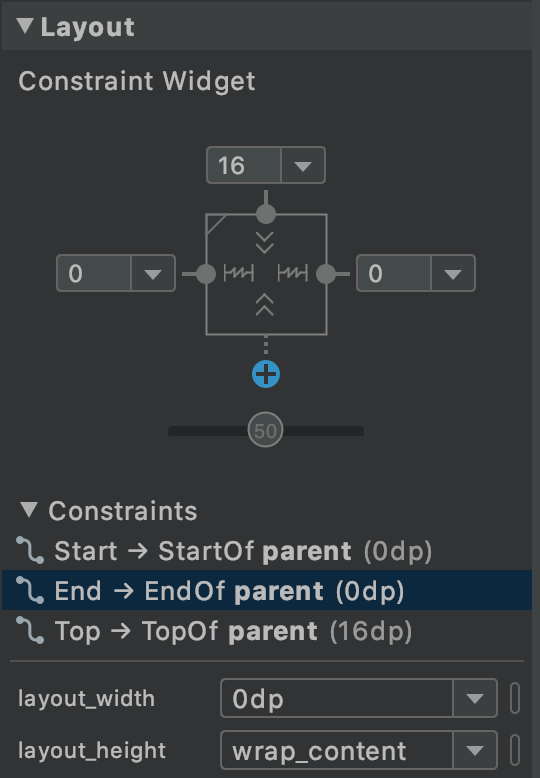540x778 pixels.
Task: Toggle aspect ratio corner triangle
Action: 216,224
